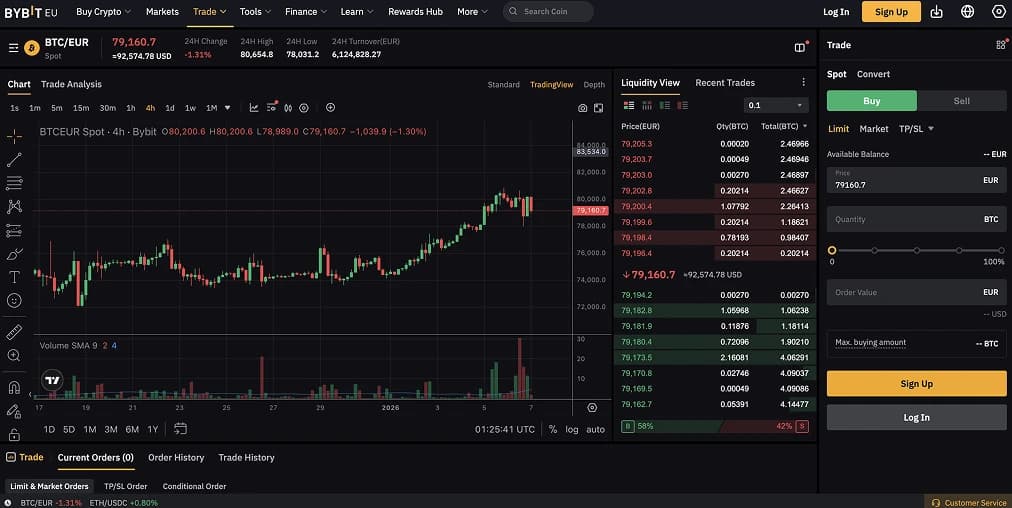The image size is (1012, 508).
Task: Toggle log scale on the chart
Action: pos(572,429)
